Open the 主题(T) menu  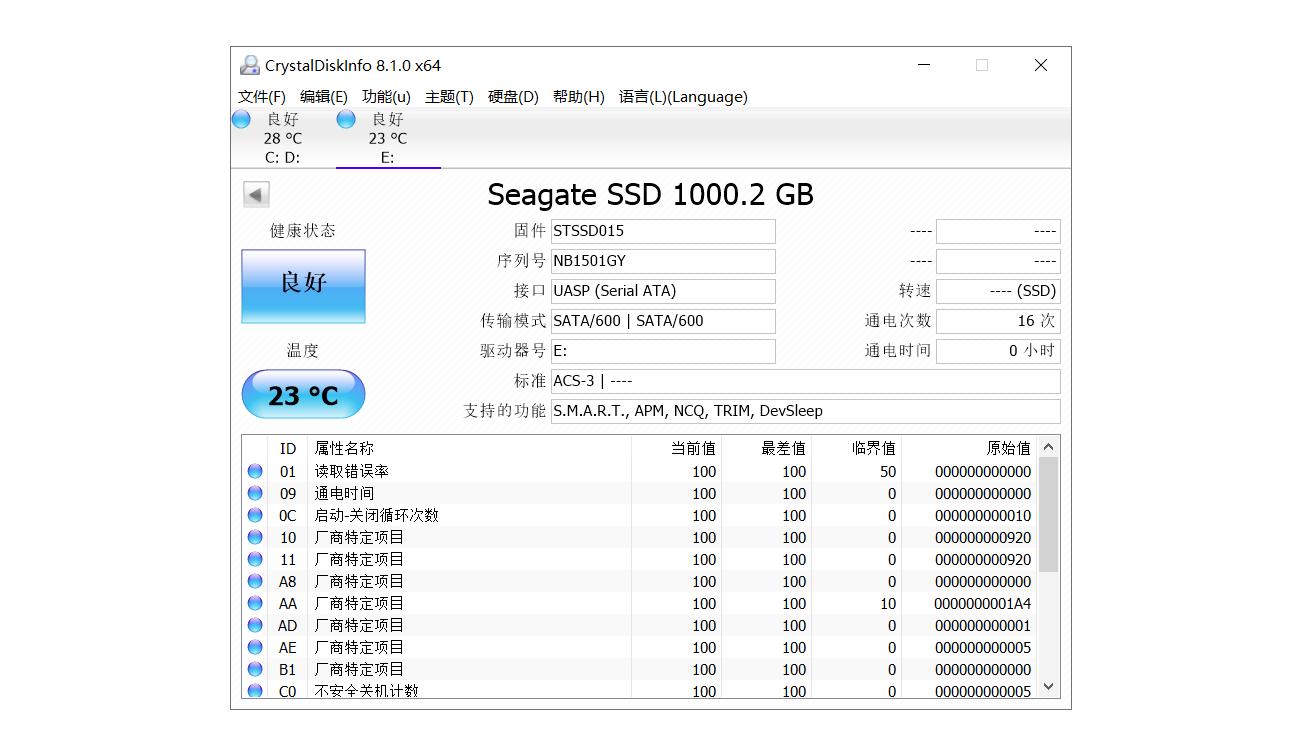(x=448, y=97)
